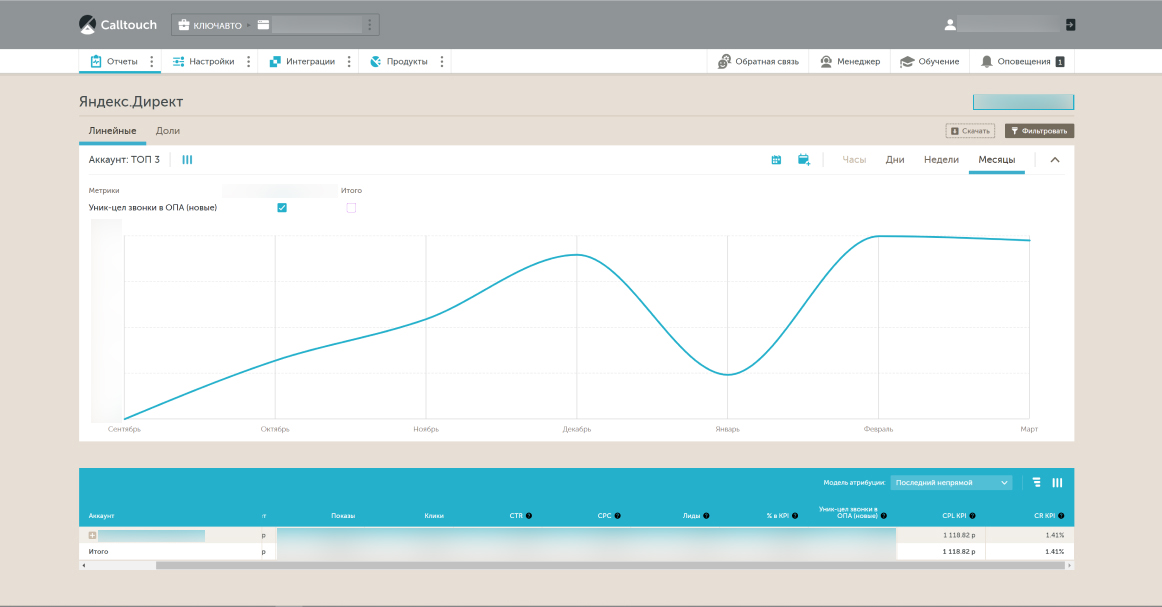Image resolution: width=1162 pixels, height=607 pixels.
Task: Click Итого row CPL KPI value
Action: click(x=959, y=551)
